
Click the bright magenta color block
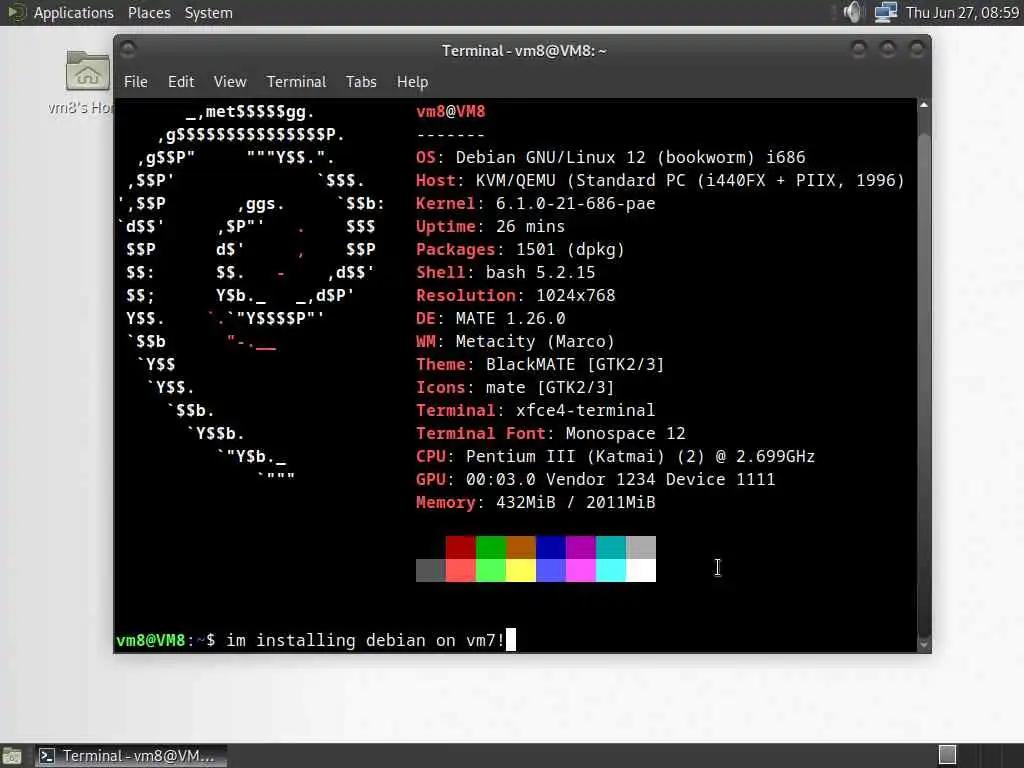click(581, 570)
